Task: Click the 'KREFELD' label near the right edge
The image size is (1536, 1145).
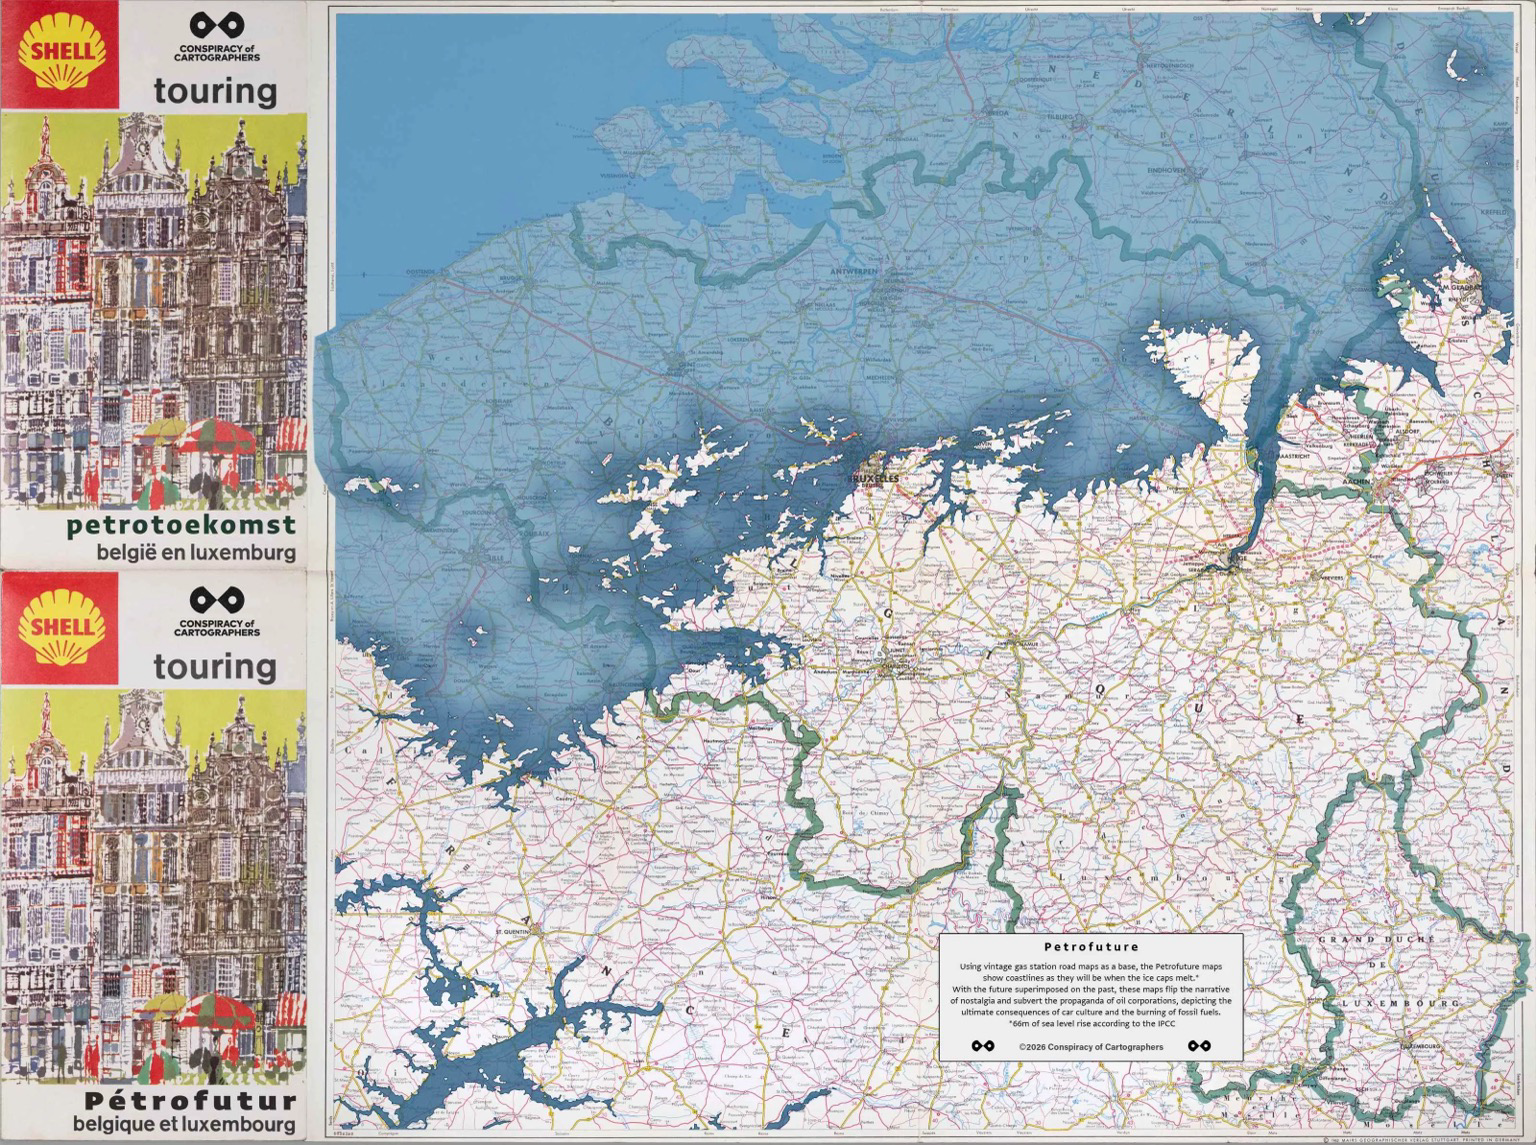Action: 1496,213
